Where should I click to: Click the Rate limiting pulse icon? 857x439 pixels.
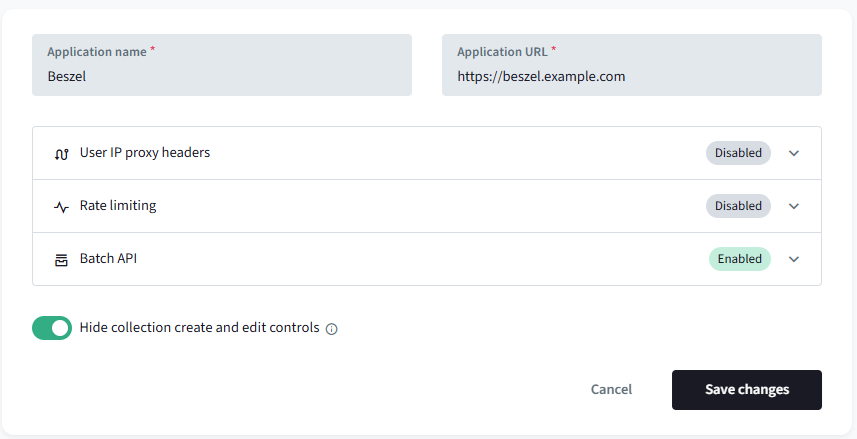61,207
